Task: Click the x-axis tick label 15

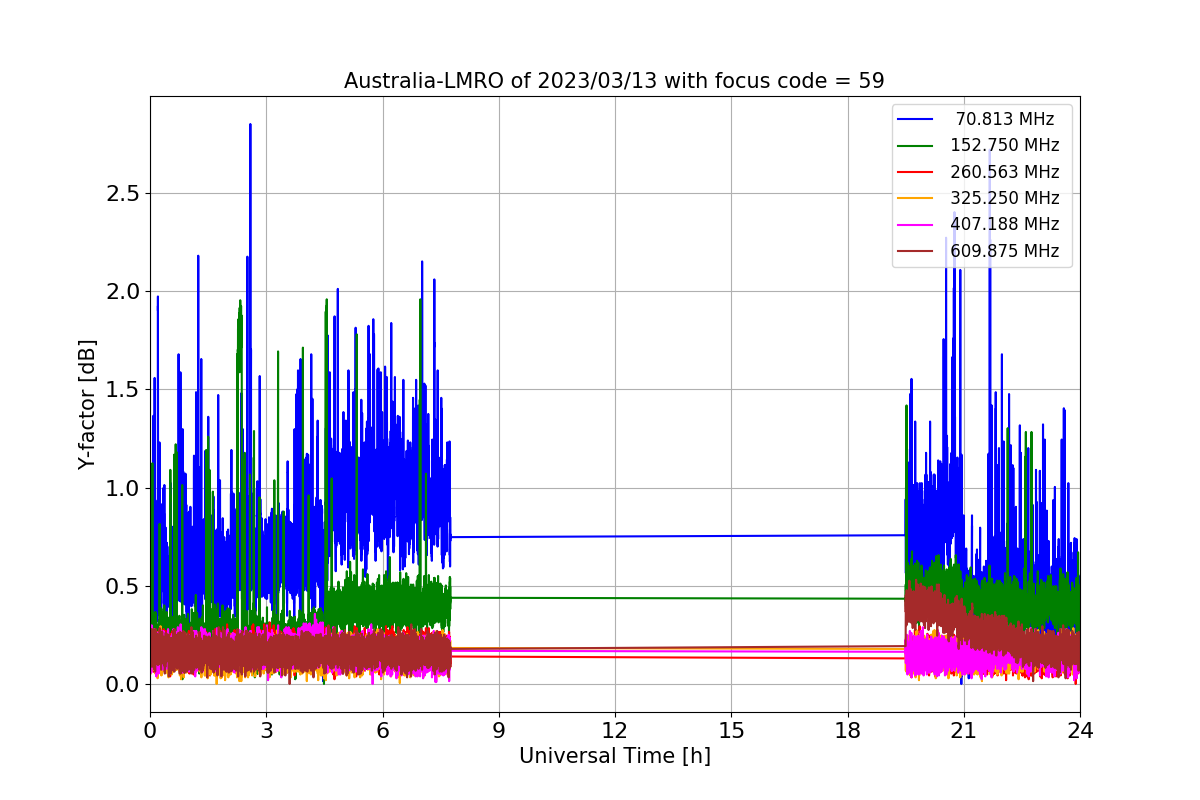Action: click(x=731, y=730)
